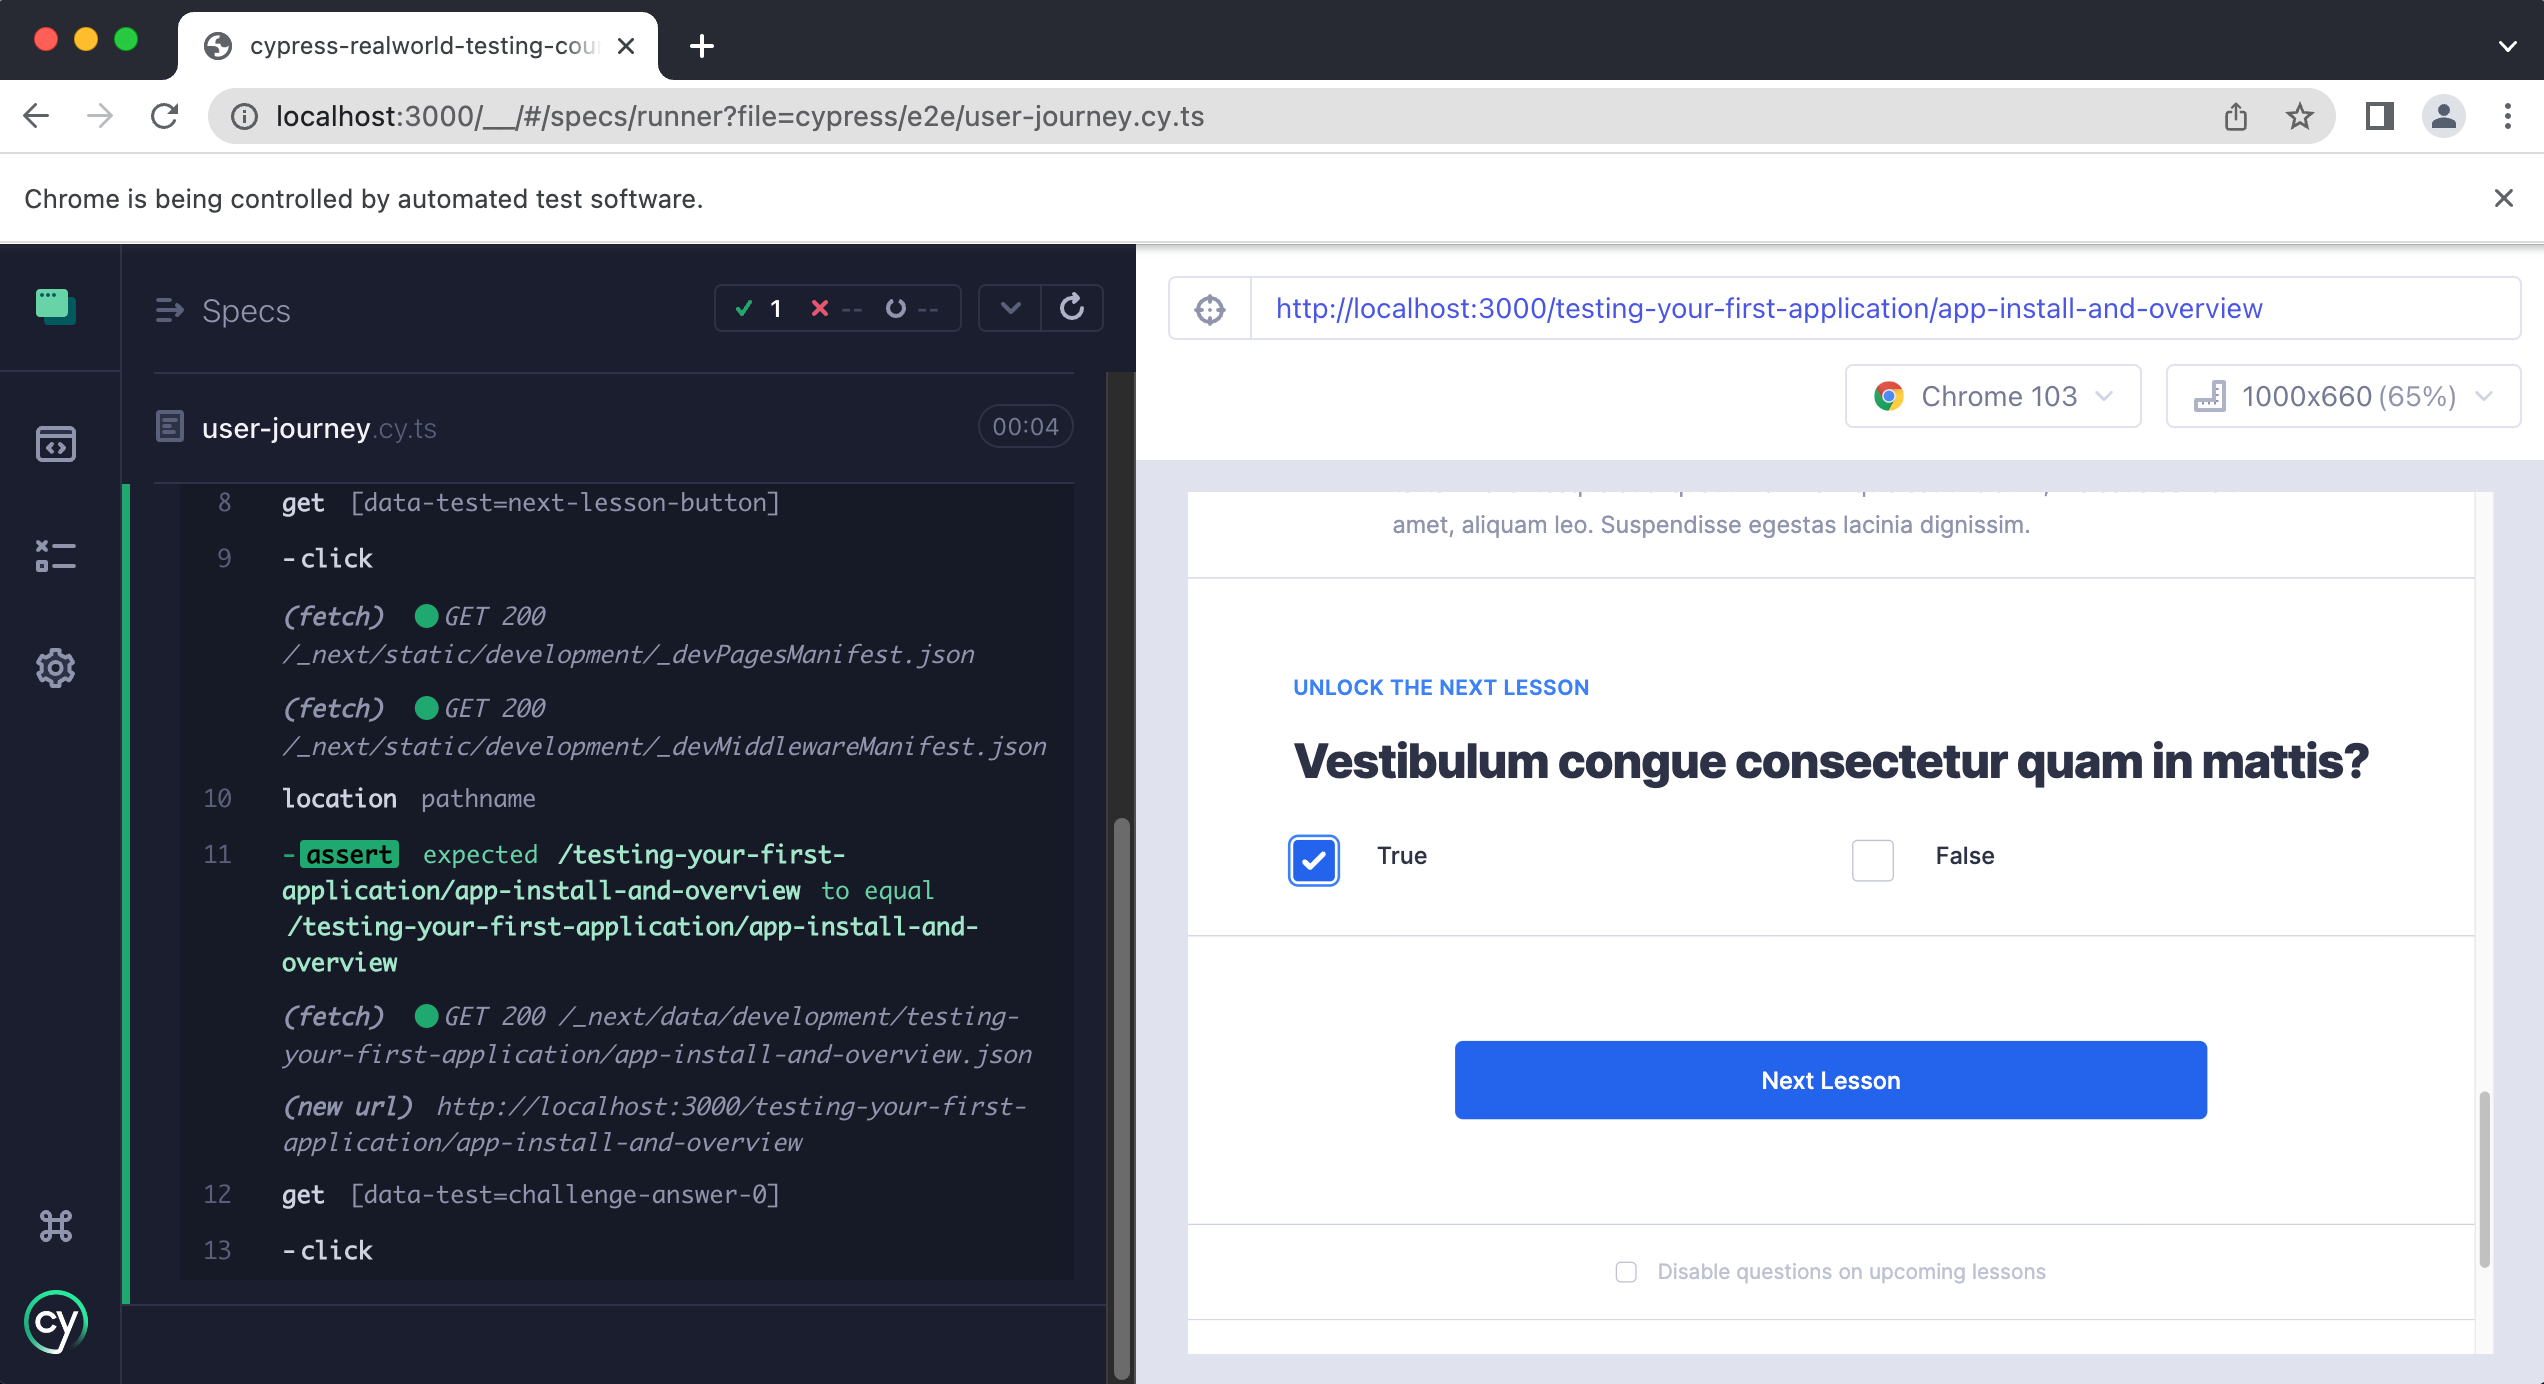The image size is (2544, 1384).
Task: Click the app preview URL field
Action: point(1768,309)
